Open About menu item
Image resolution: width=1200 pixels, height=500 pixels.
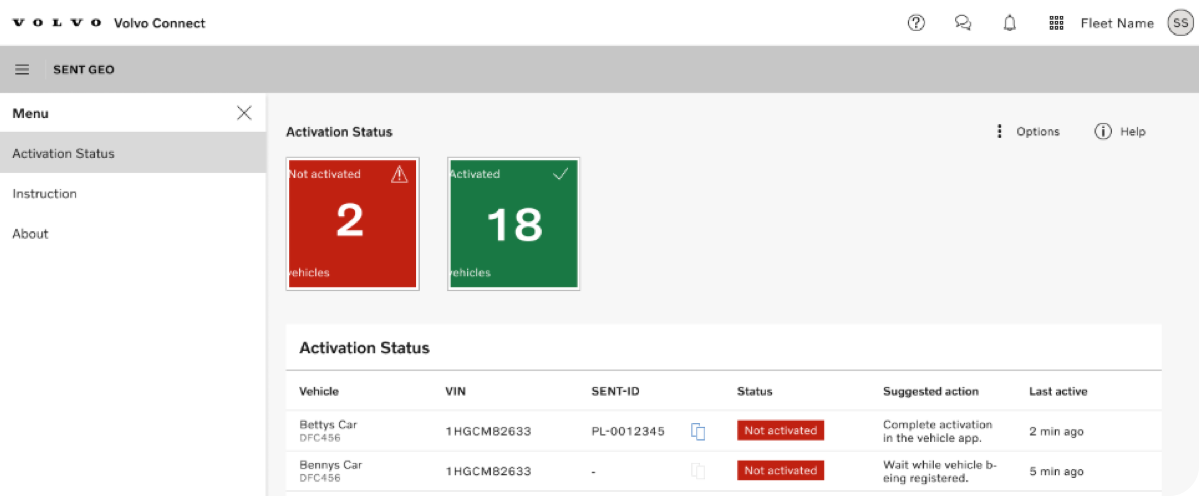[x=133, y=233]
